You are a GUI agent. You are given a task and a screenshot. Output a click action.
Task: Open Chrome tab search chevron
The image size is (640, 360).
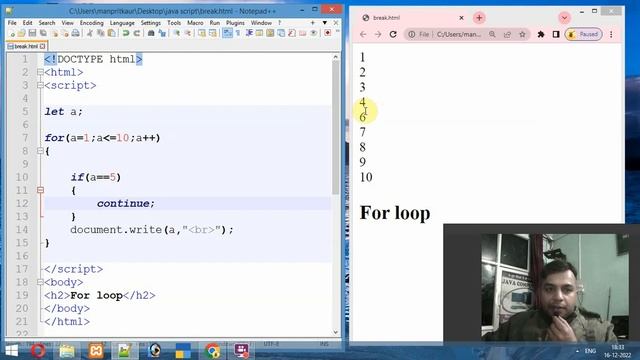(x=564, y=18)
